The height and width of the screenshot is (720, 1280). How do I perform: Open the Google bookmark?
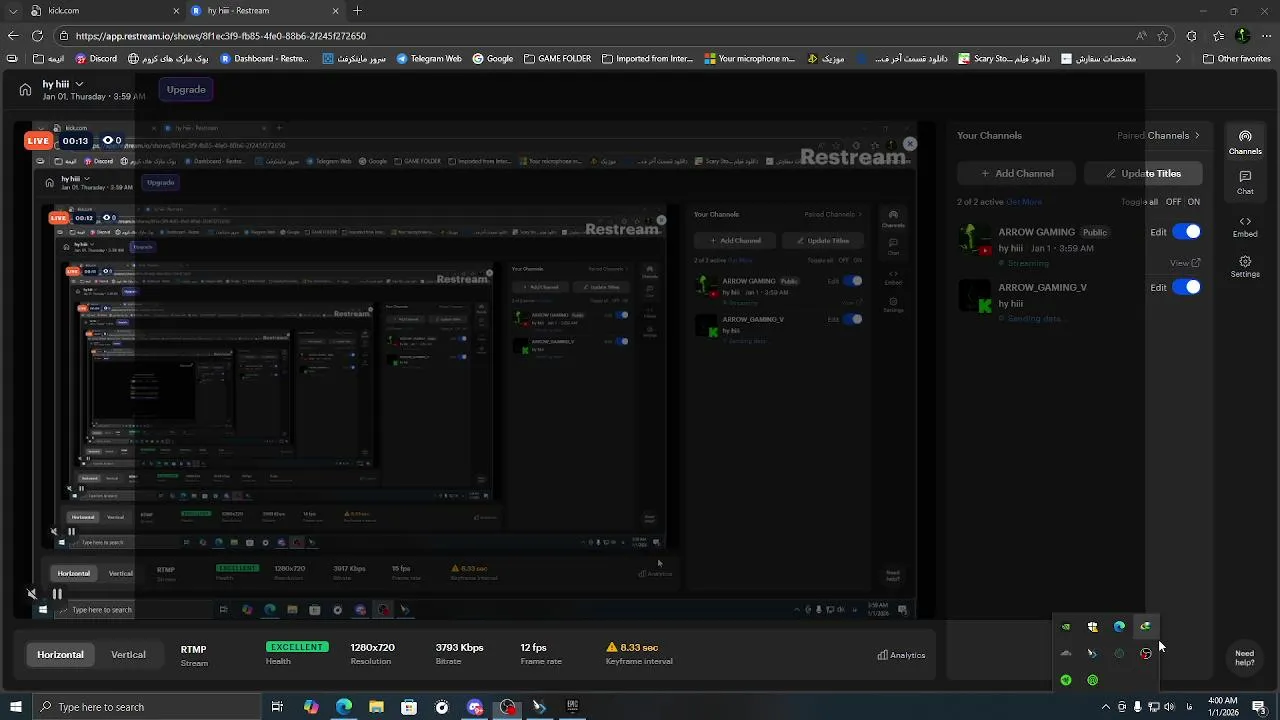point(493,59)
